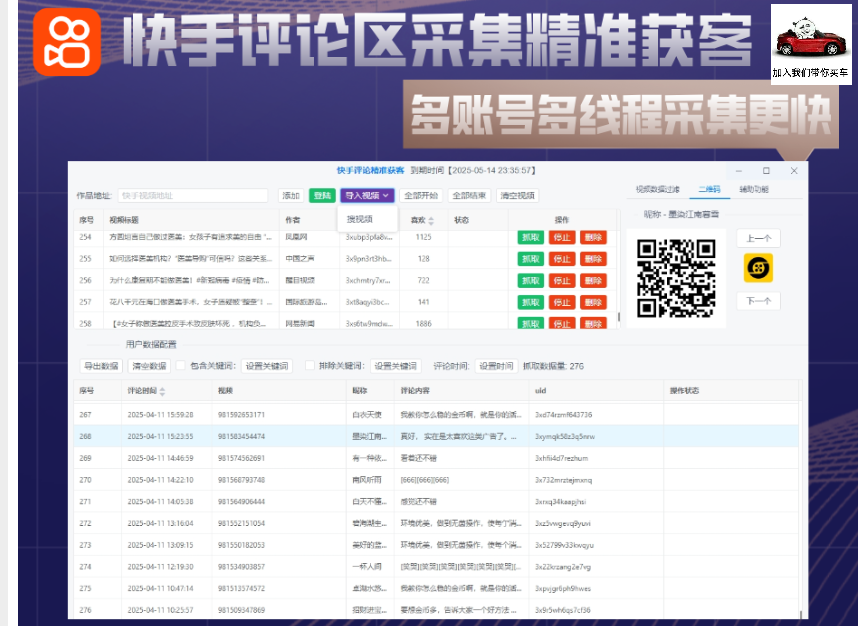Select uid 3xz5vwgevq9yuvi

pyautogui.click(x=563, y=524)
